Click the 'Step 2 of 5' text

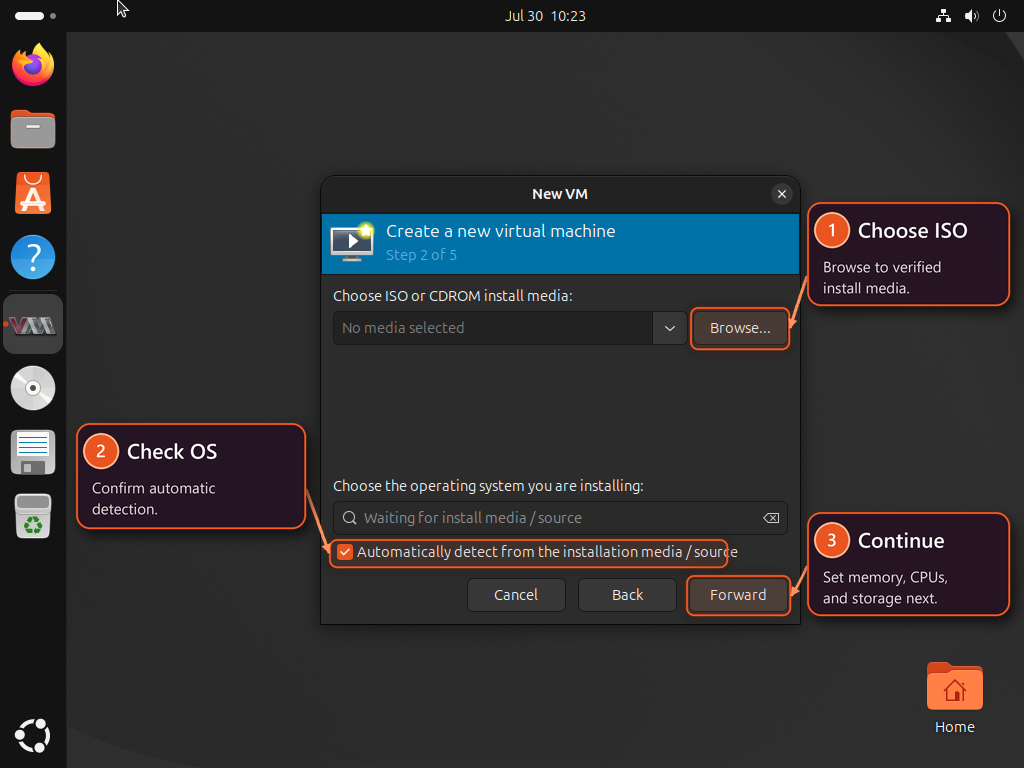pos(421,255)
